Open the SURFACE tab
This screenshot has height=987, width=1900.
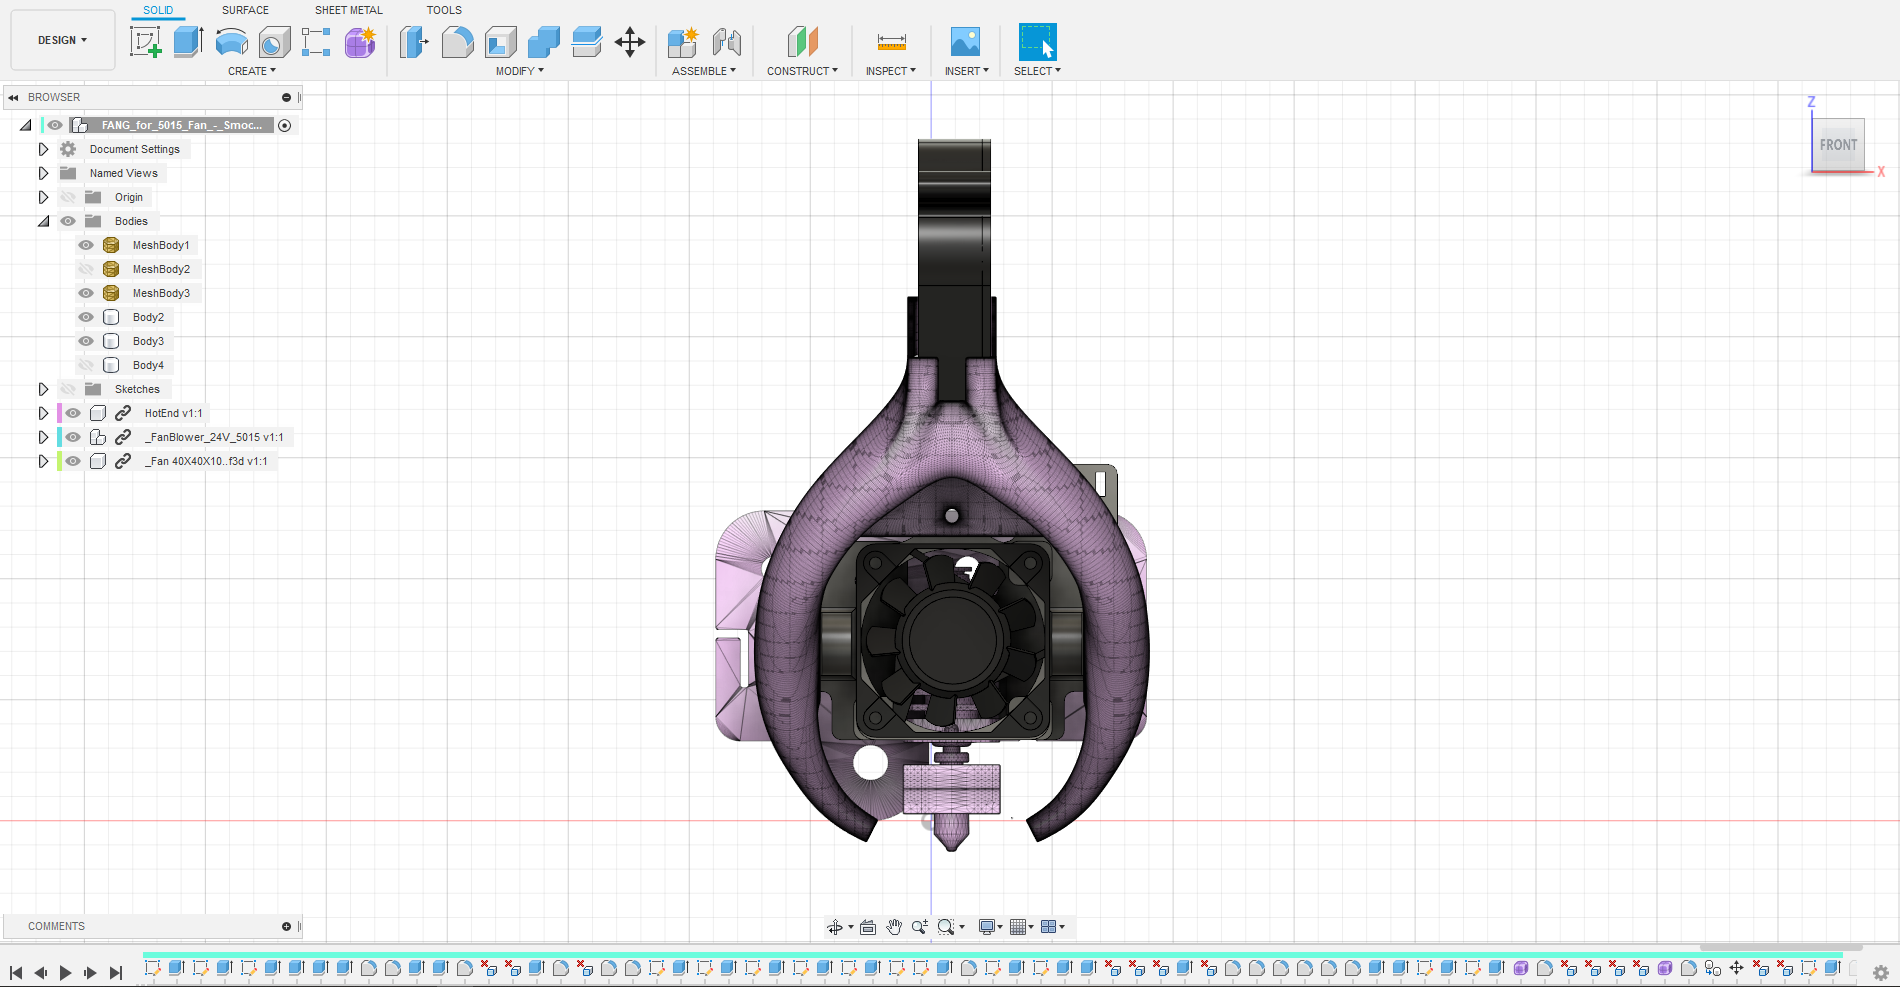click(x=245, y=10)
